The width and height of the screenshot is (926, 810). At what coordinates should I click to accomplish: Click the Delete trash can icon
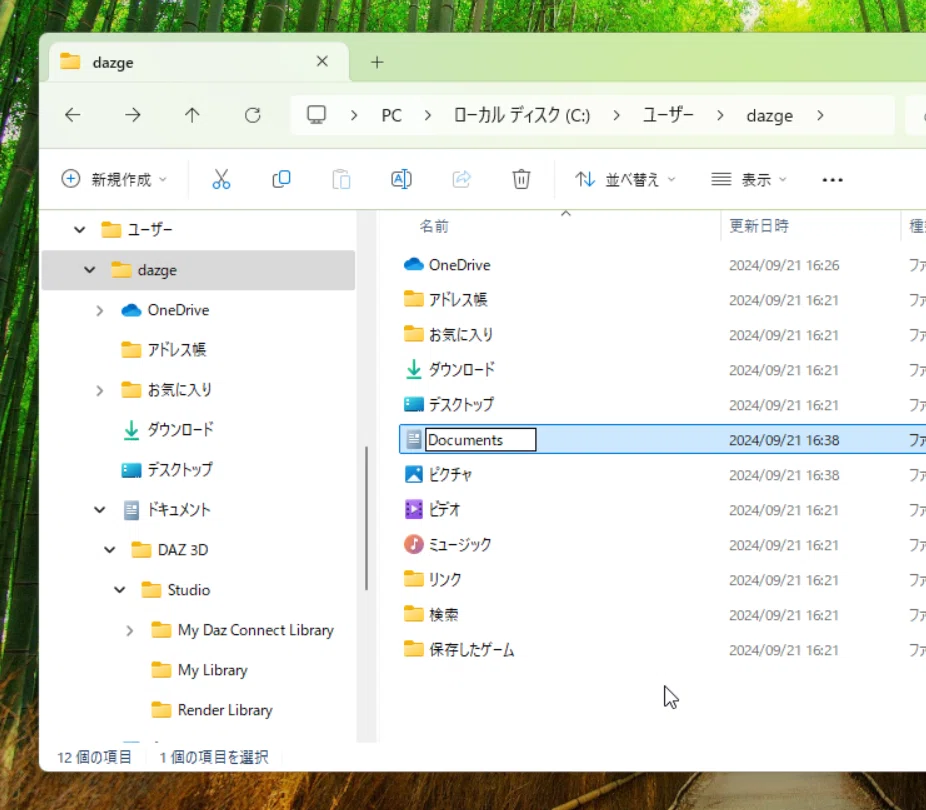click(x=521, y=179)
